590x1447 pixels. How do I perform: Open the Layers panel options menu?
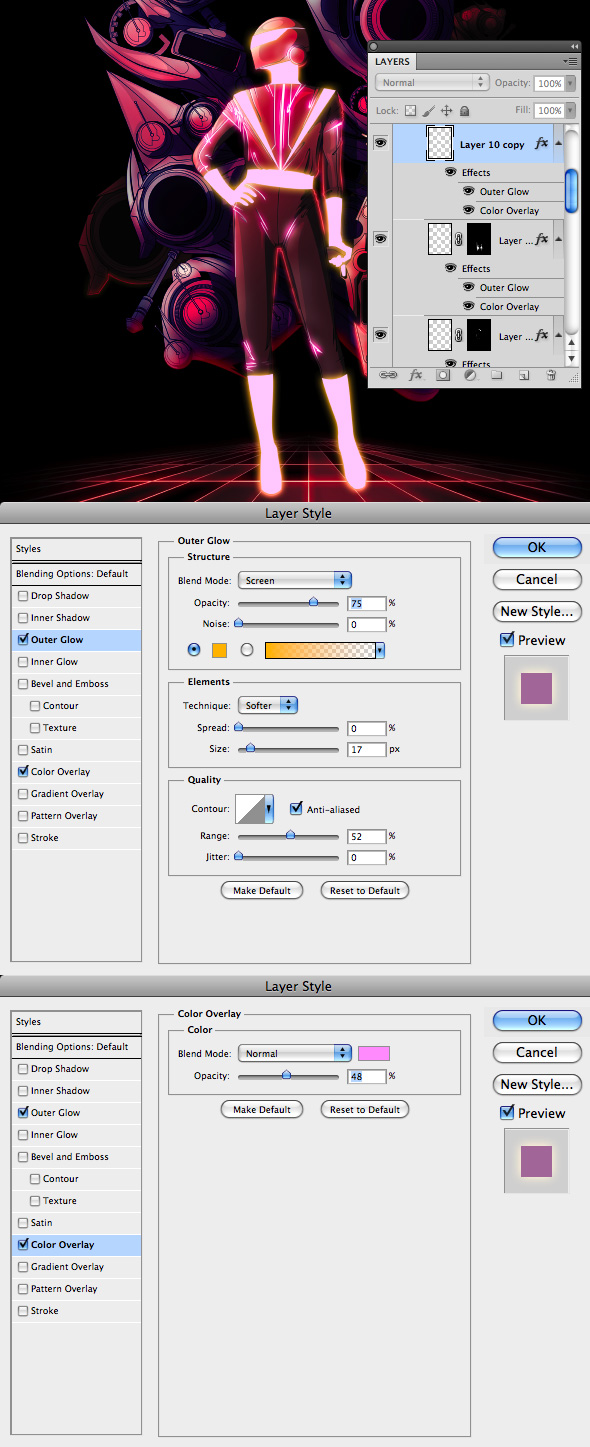click(x=572, y=62)
